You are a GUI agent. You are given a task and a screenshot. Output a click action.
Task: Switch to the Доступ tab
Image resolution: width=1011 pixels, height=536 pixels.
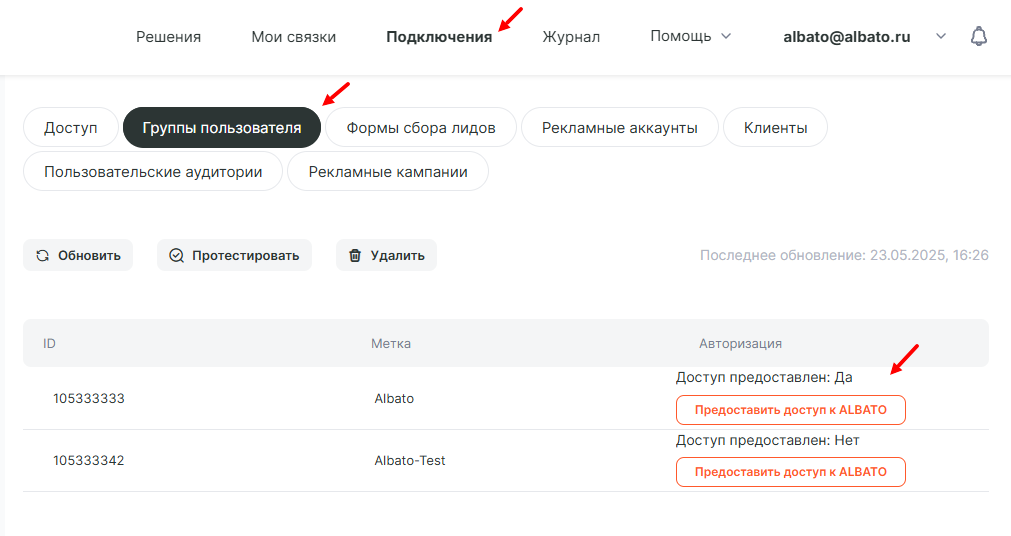tap(70, 128)
